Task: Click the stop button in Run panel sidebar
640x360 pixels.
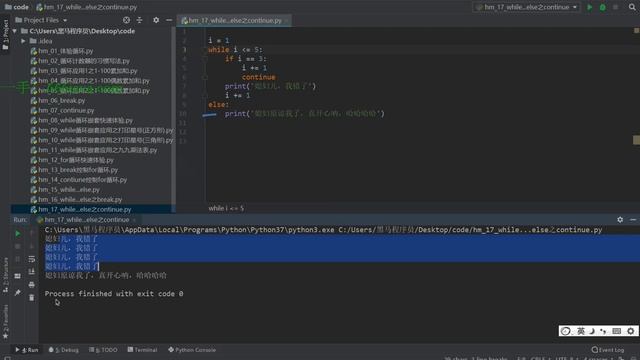Action: pos(18,247)
